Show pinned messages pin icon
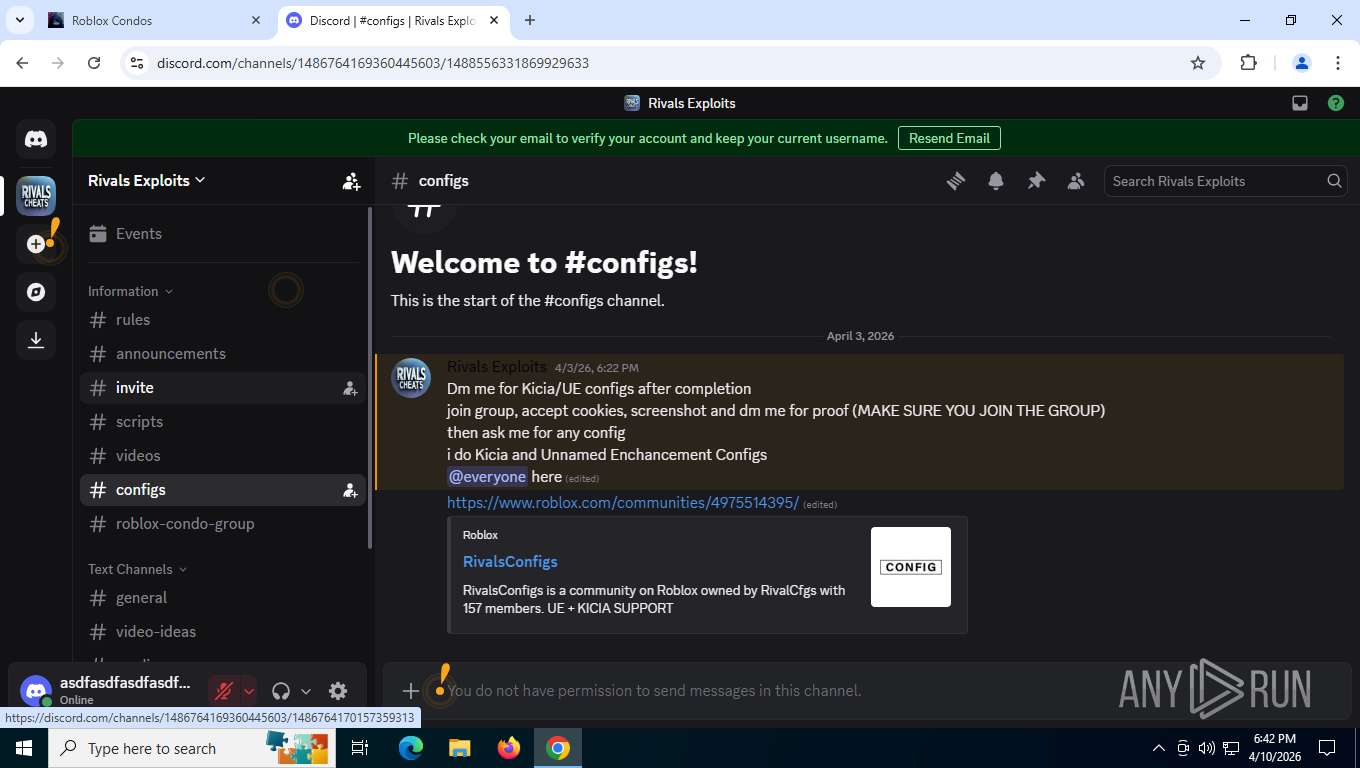 tap(1036, 181)
